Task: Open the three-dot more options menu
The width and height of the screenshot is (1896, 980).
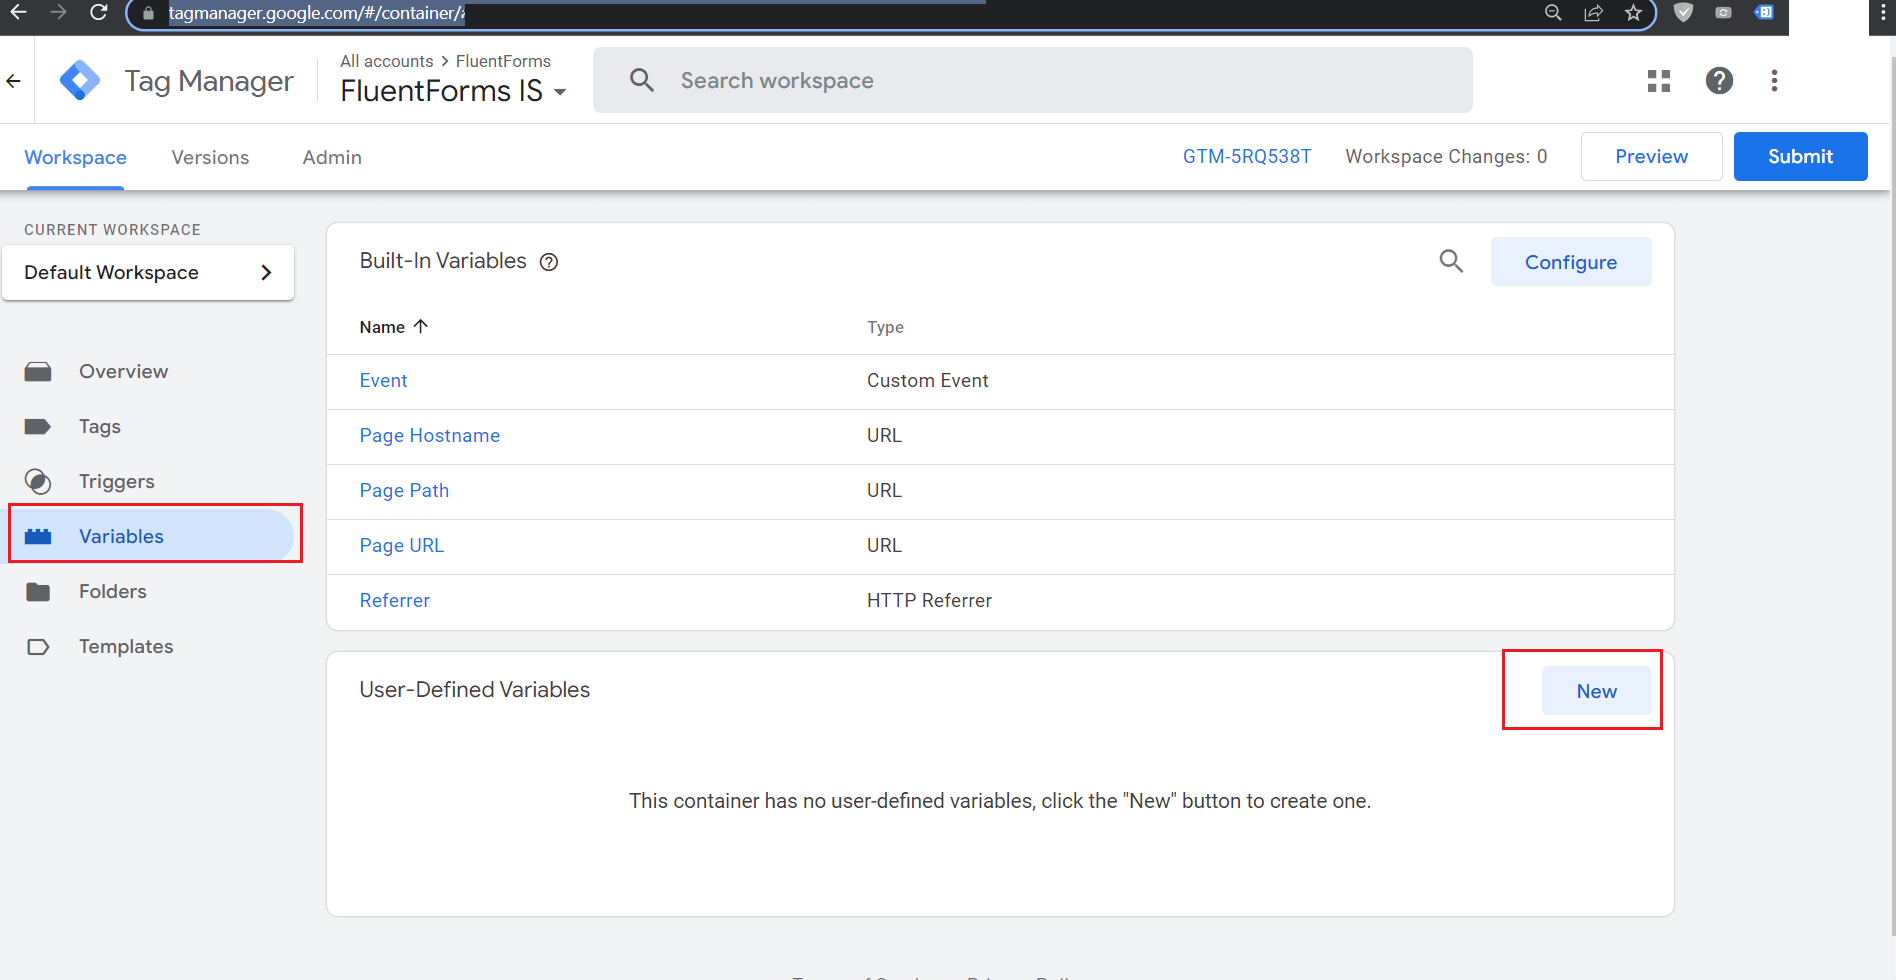Action: [1774, 81]
